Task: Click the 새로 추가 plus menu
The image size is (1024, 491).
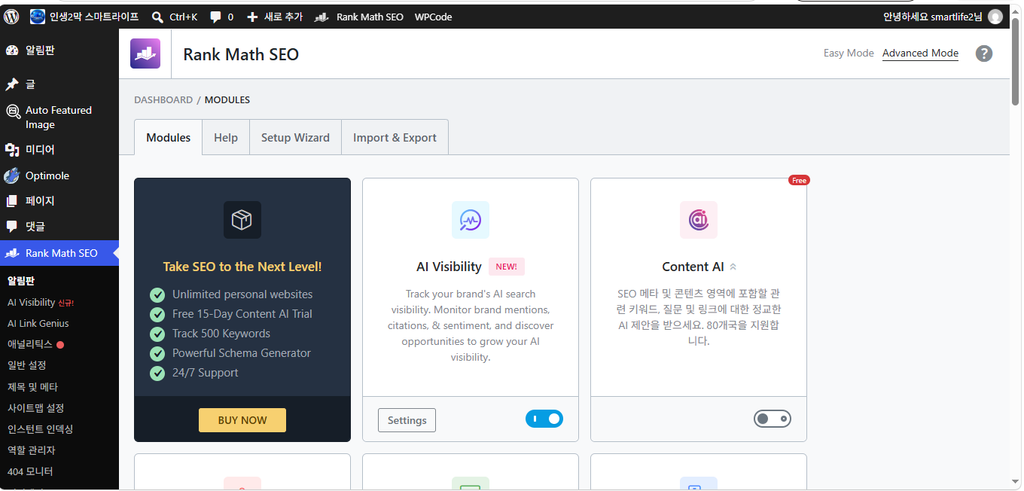Action: pos(274,17)
